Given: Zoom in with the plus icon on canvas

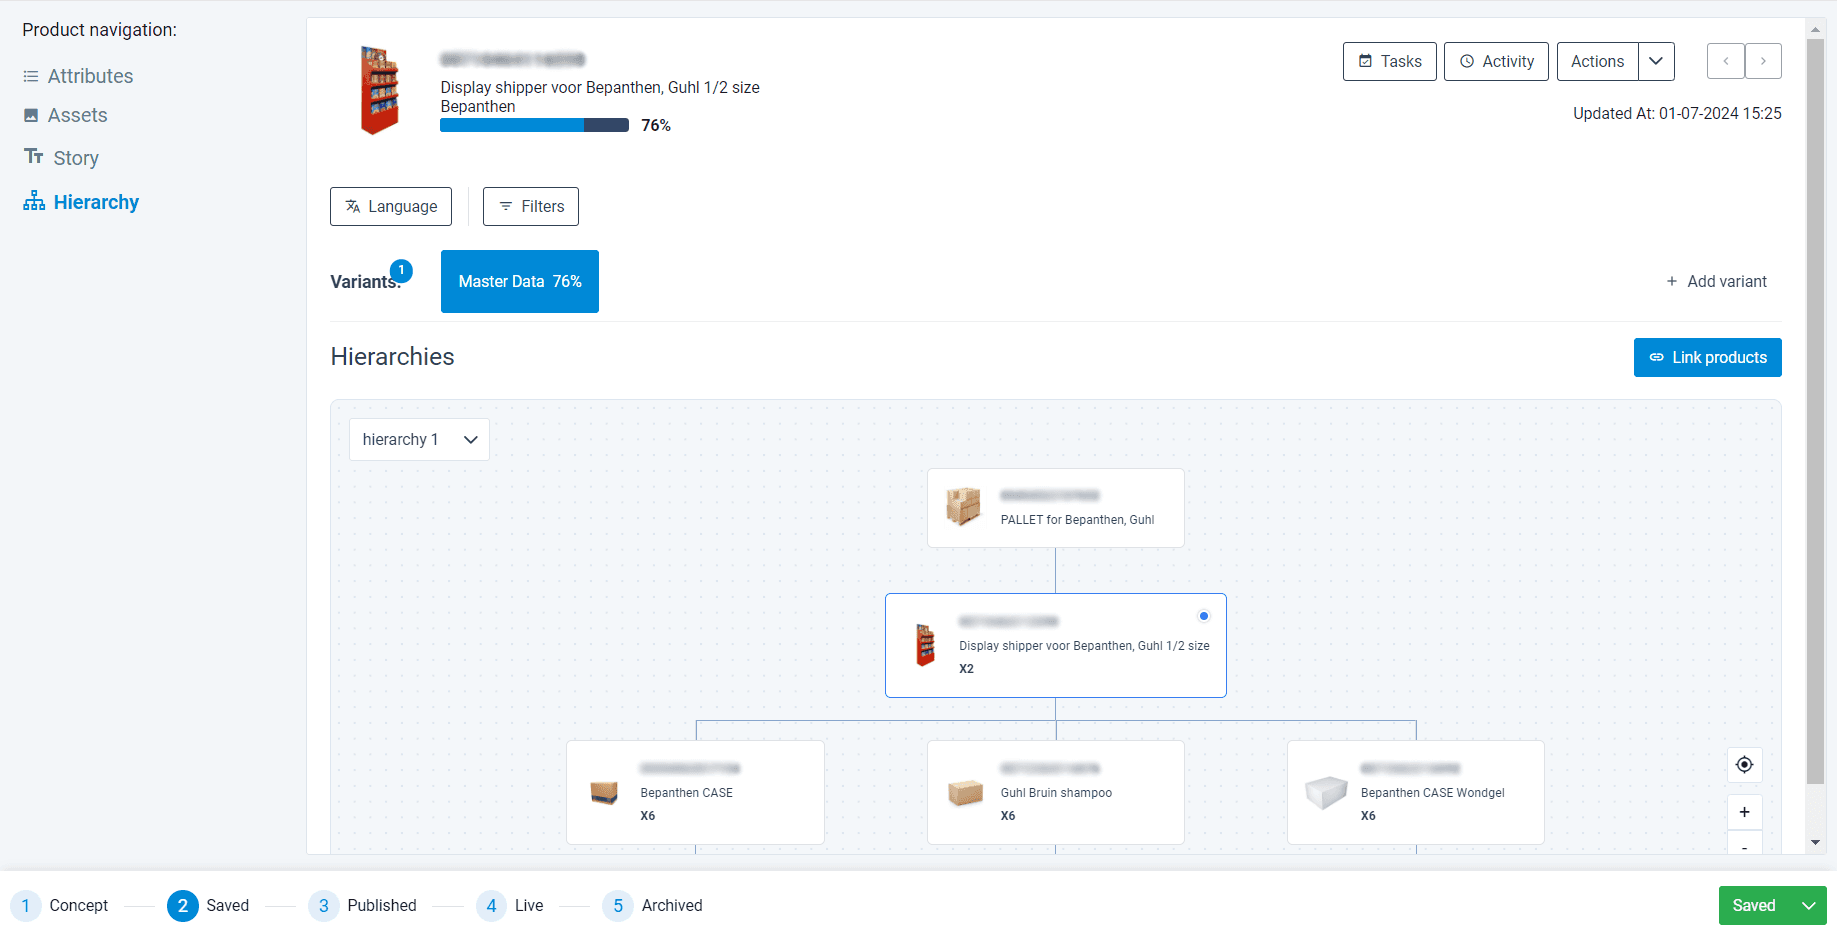Looking at the screenshot, I should click(1744, 812).
